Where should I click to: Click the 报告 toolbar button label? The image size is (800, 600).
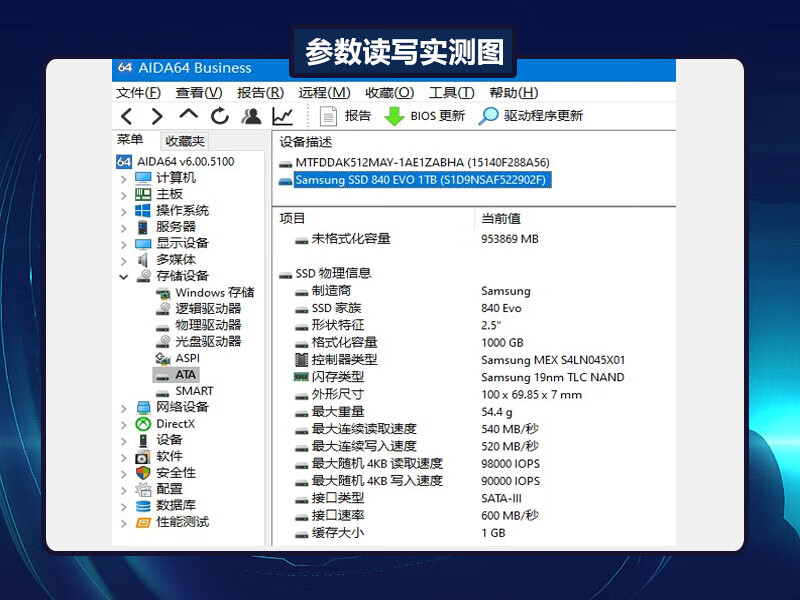point(358,116)
